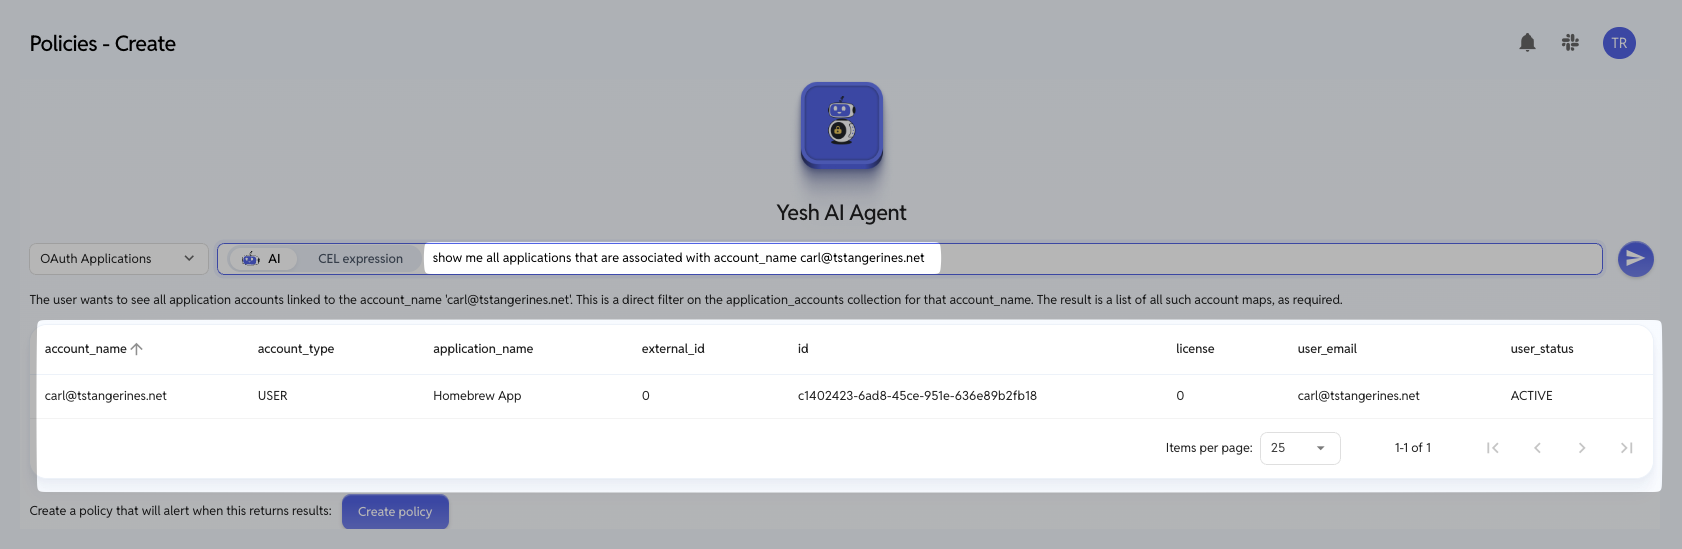Image resolution: width=1682 pixels, height=549 pixels.
Task: Jump to the last results page
Action: click(1627, 448)
